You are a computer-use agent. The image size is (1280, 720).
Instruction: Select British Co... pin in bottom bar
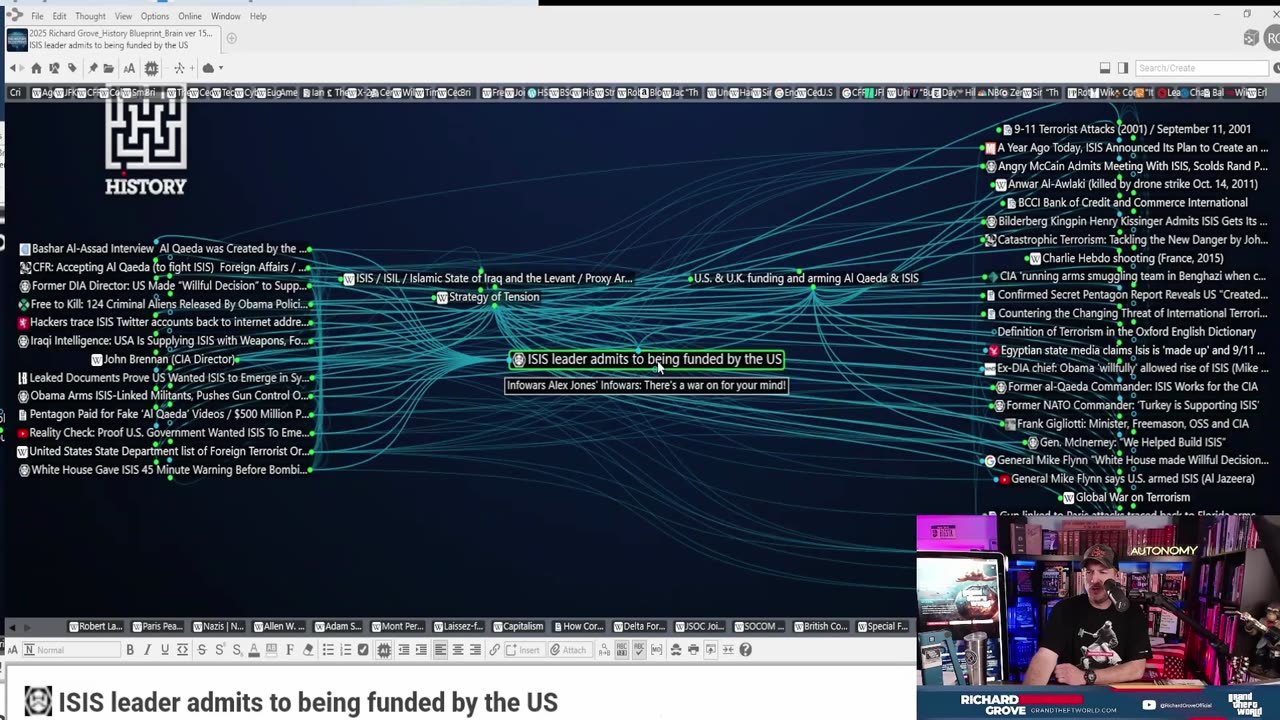coord(820,626)
